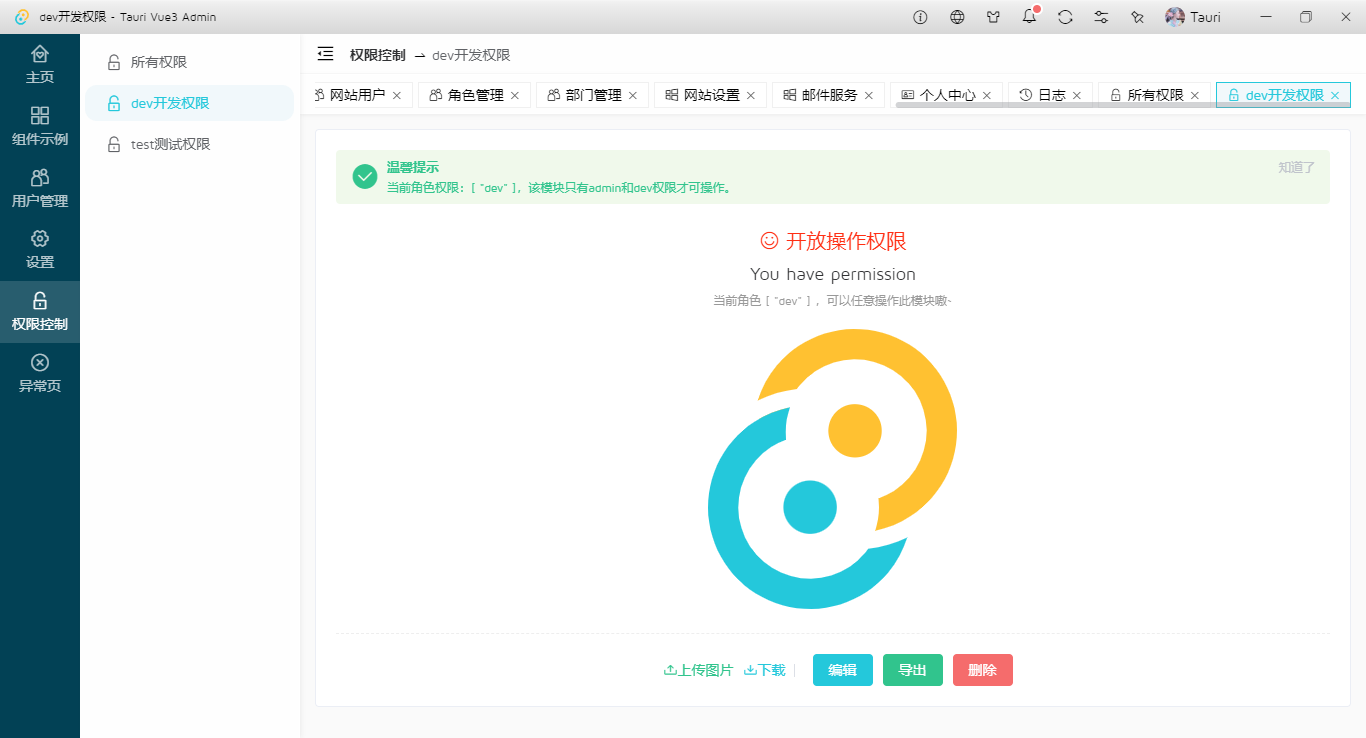Open 异常页 in left sidebar
1366x738 pixels.
tap(40, 374)
